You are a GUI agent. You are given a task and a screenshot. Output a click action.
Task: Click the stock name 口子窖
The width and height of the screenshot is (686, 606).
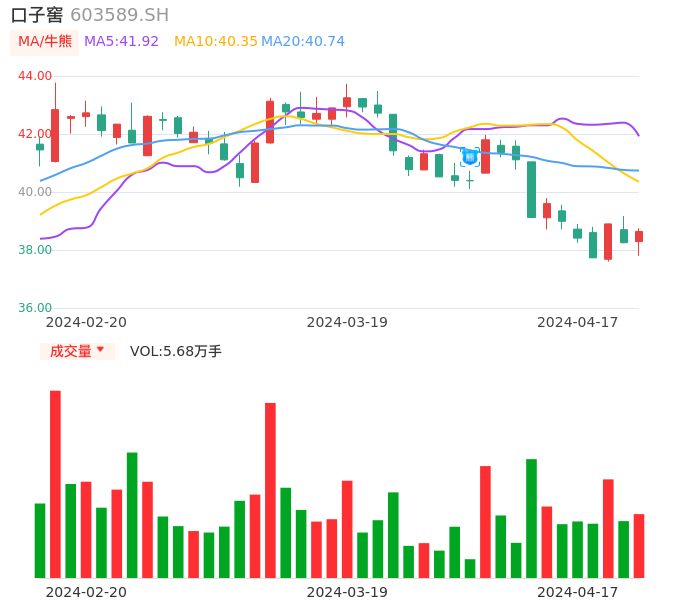point(37,15)
